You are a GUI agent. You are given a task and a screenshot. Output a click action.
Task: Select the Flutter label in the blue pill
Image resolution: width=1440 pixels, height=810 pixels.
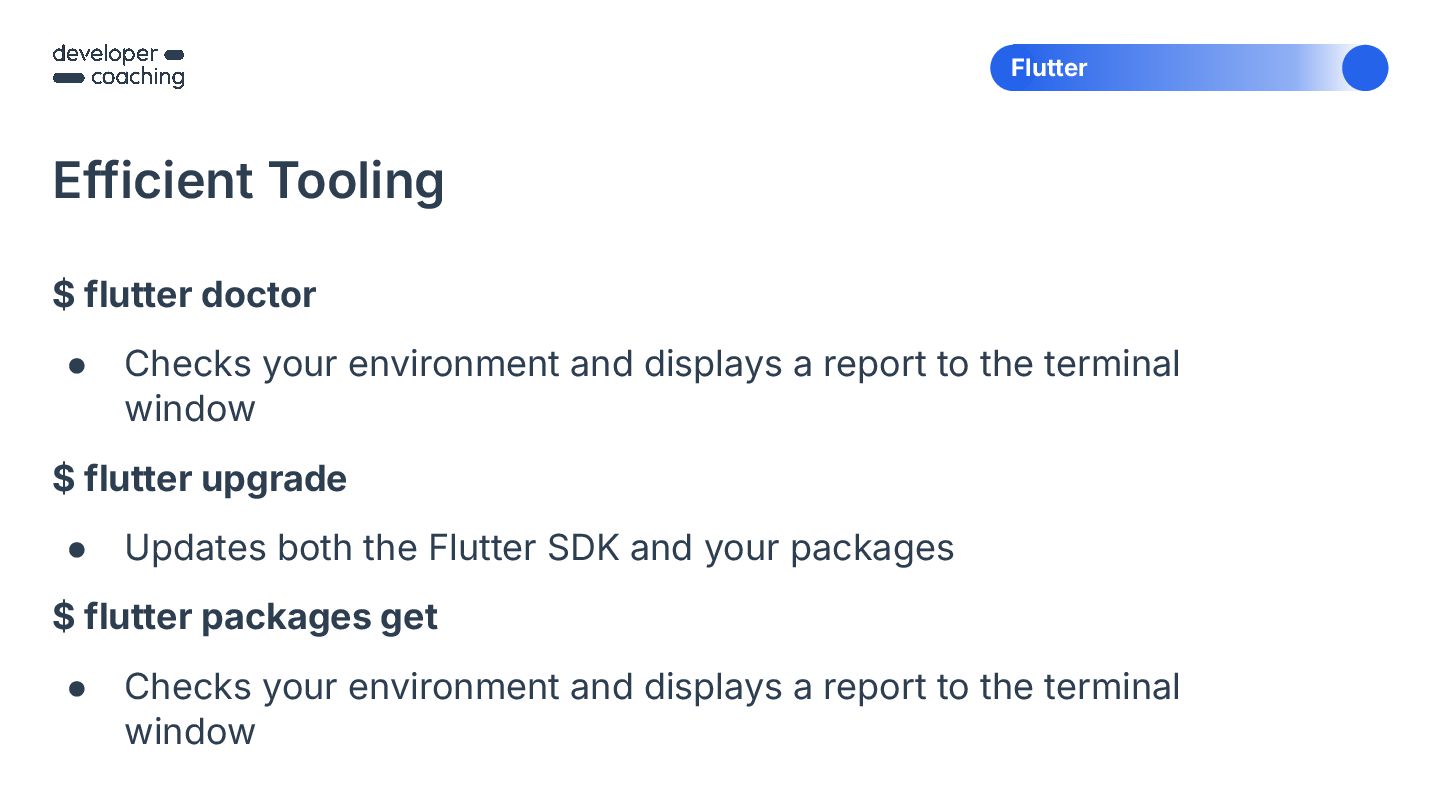click(1048, 68)
